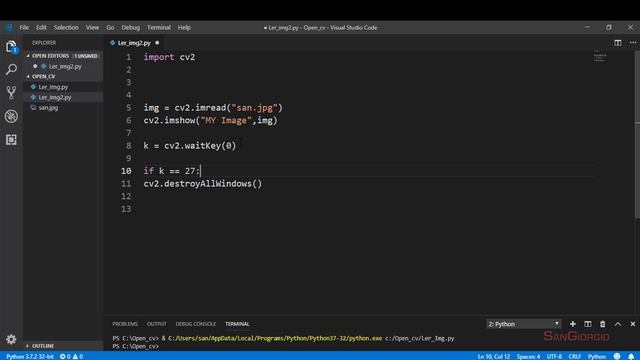Open the Search view in activity bar

pyautogui.click(x=11, y=69)
